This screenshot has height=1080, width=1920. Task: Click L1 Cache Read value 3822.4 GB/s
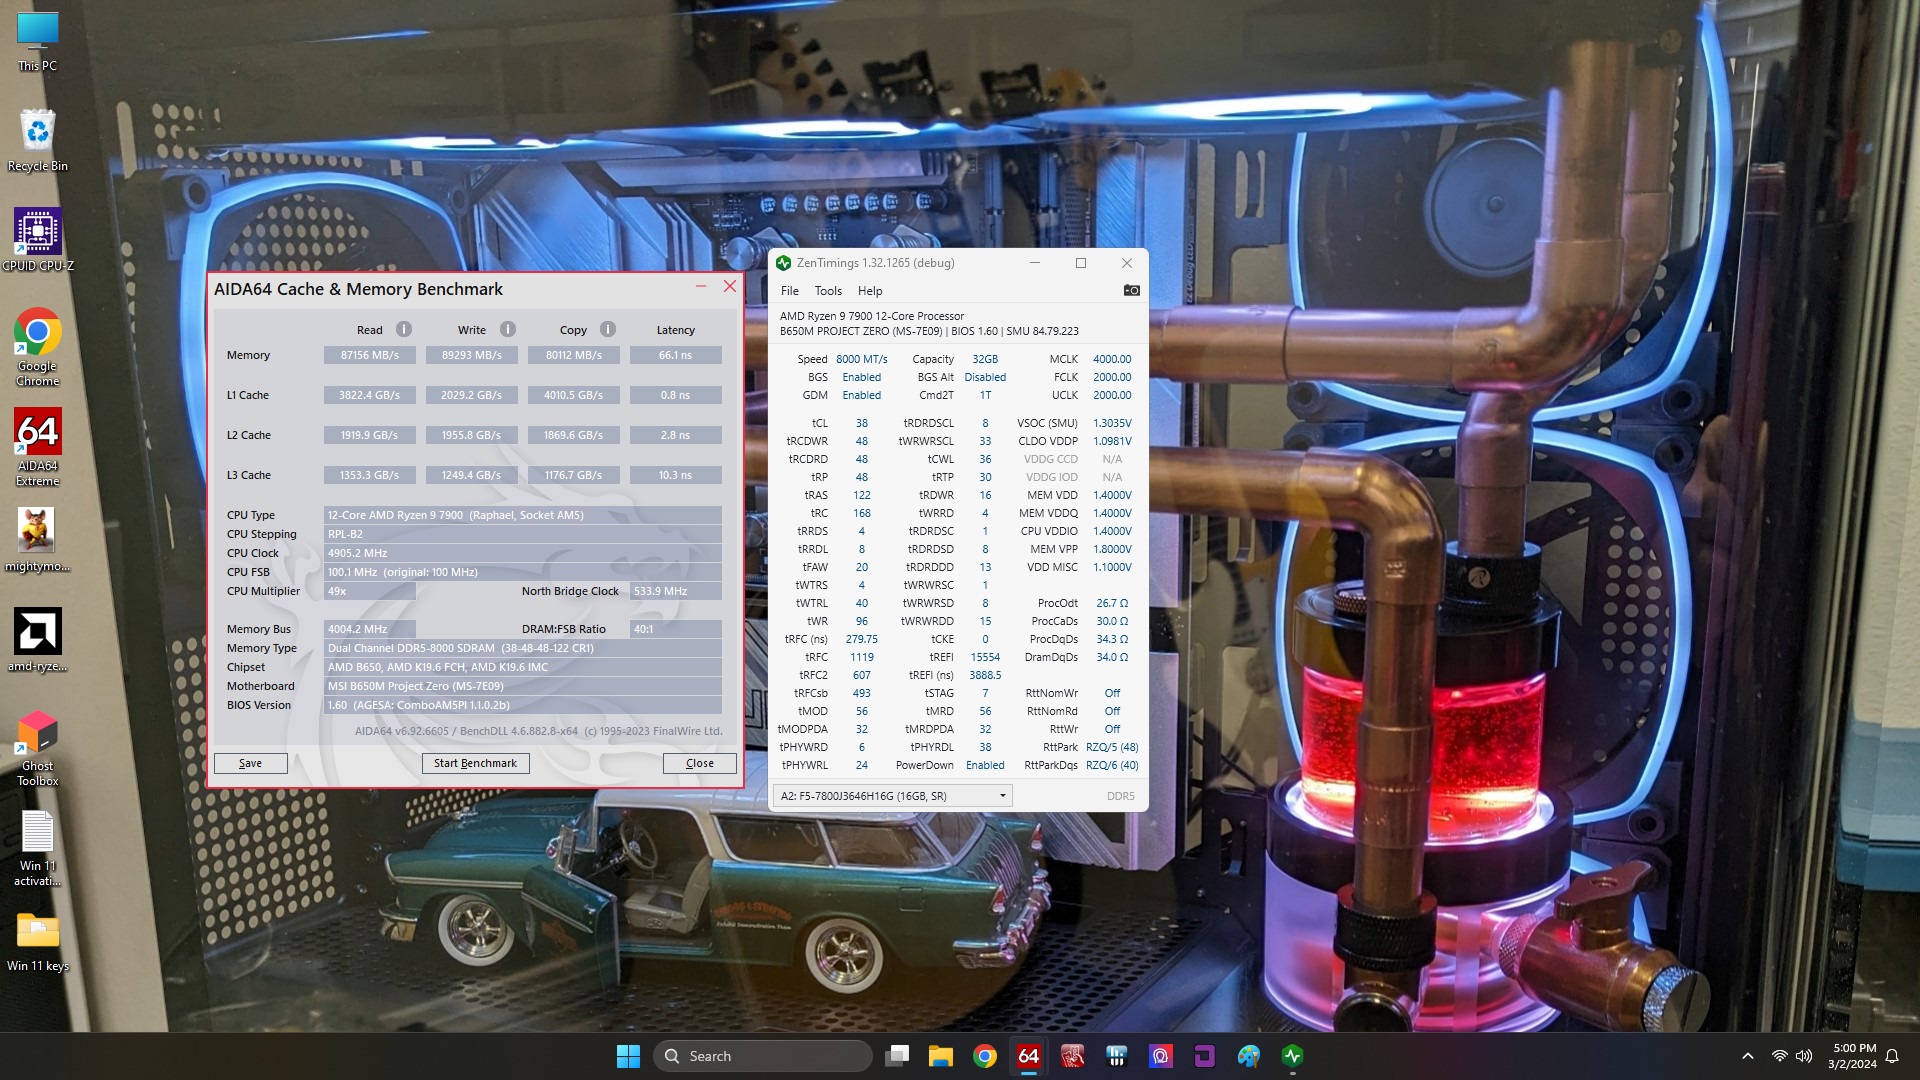(369, 395)
